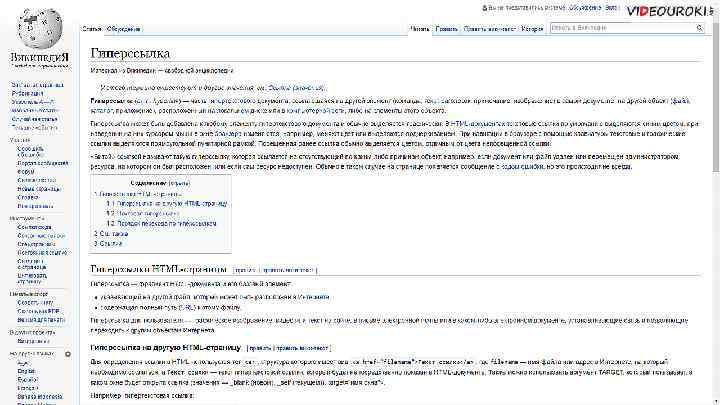Click Пожертвовать in the sidebar

35,206
